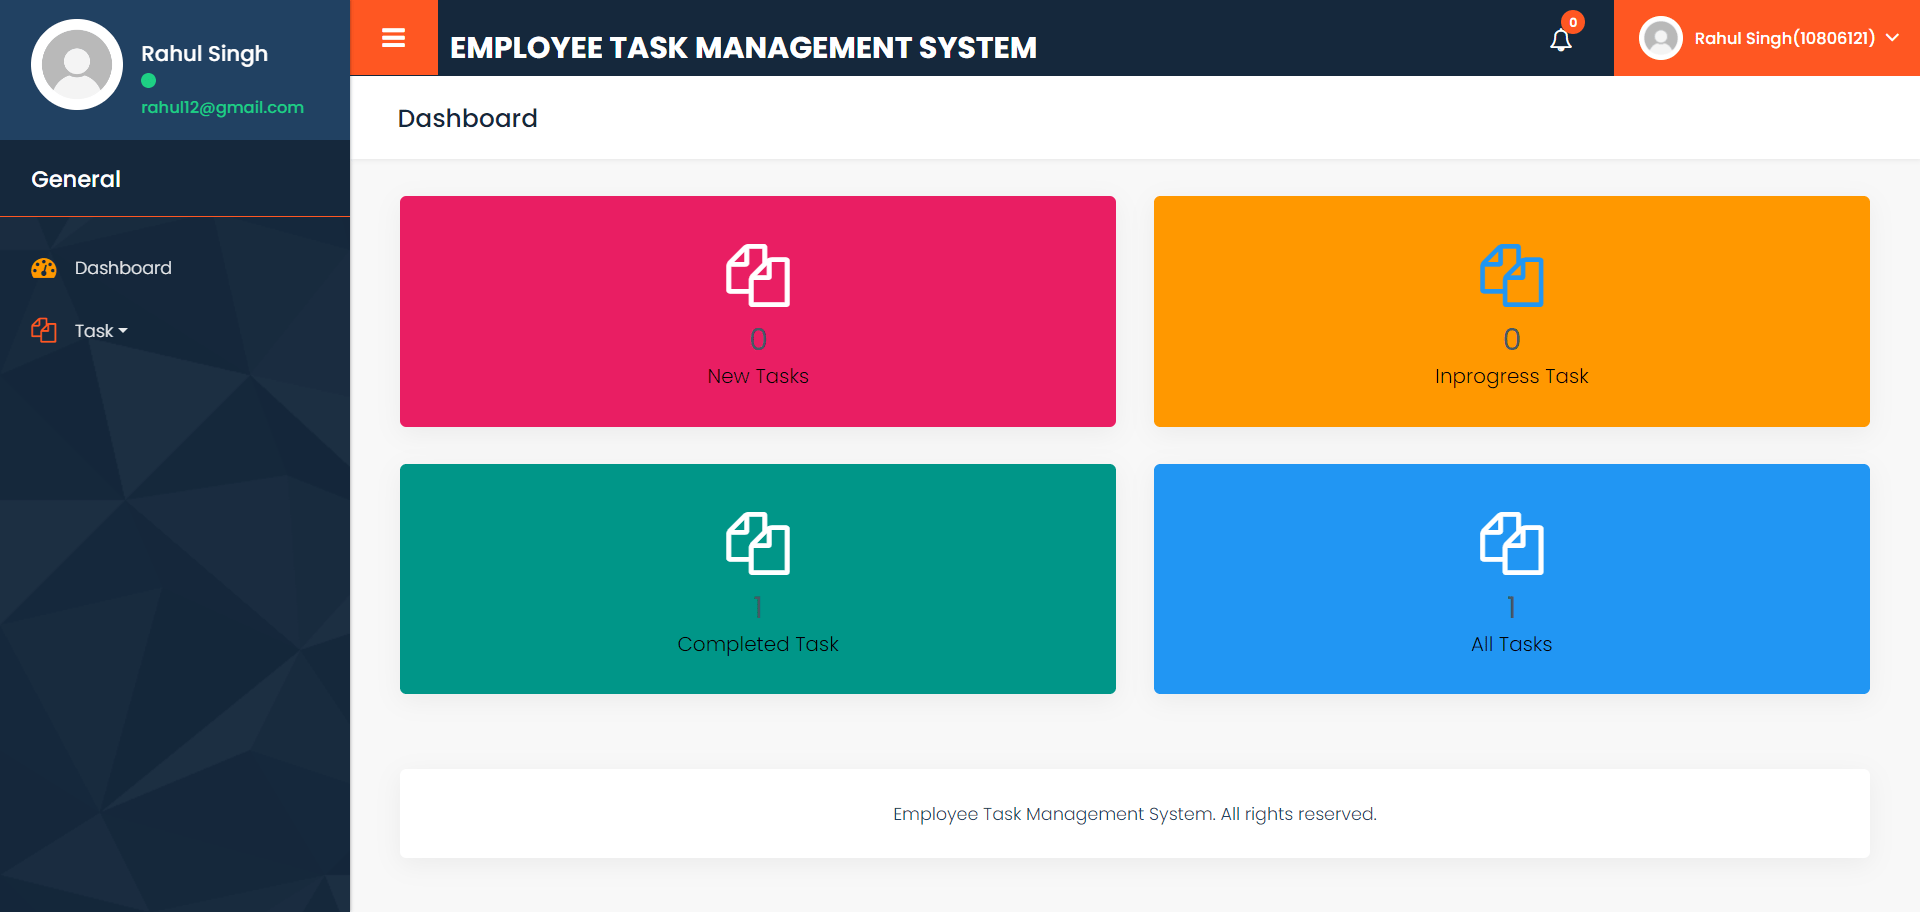Click the Rahul Singh profile picture in sidebar
Viewport: 1920px width, 912px height.
[x=77, y=64]
